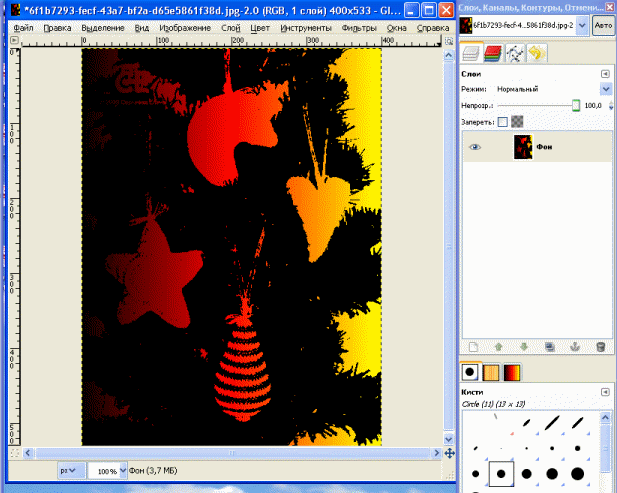The width and height of the screenshot is (617, 493).
Task: Open the units dropdown px in status bar
Action: [72, 470]
